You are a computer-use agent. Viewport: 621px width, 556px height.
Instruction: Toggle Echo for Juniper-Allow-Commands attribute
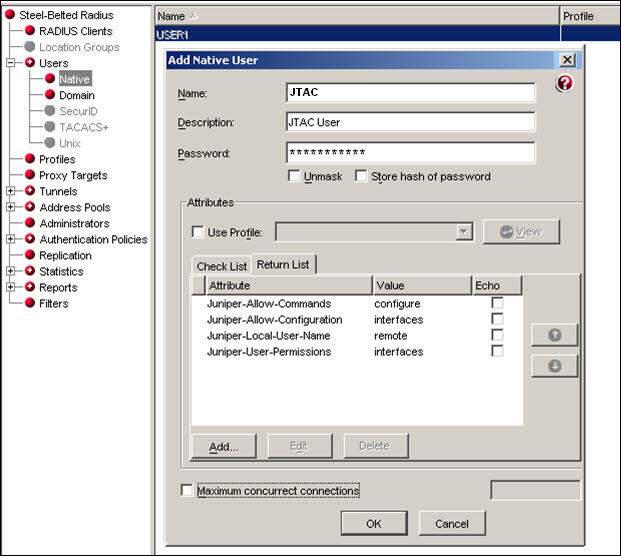(497, 303)
